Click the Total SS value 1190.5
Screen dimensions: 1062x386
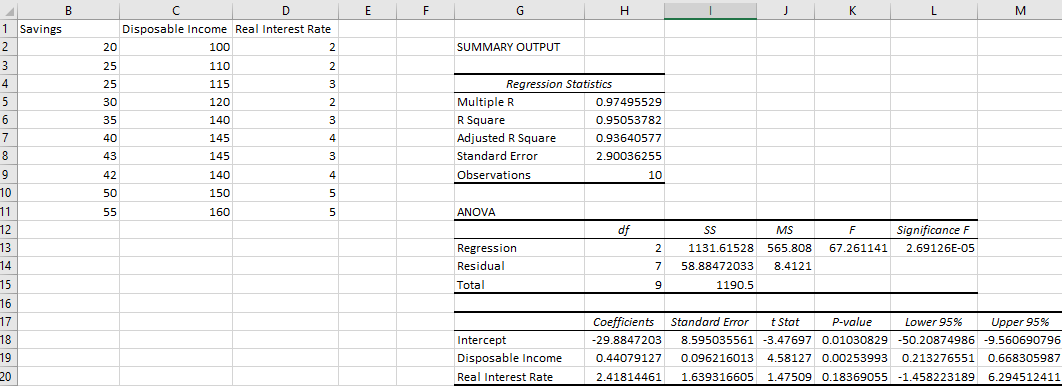point(710,284)
